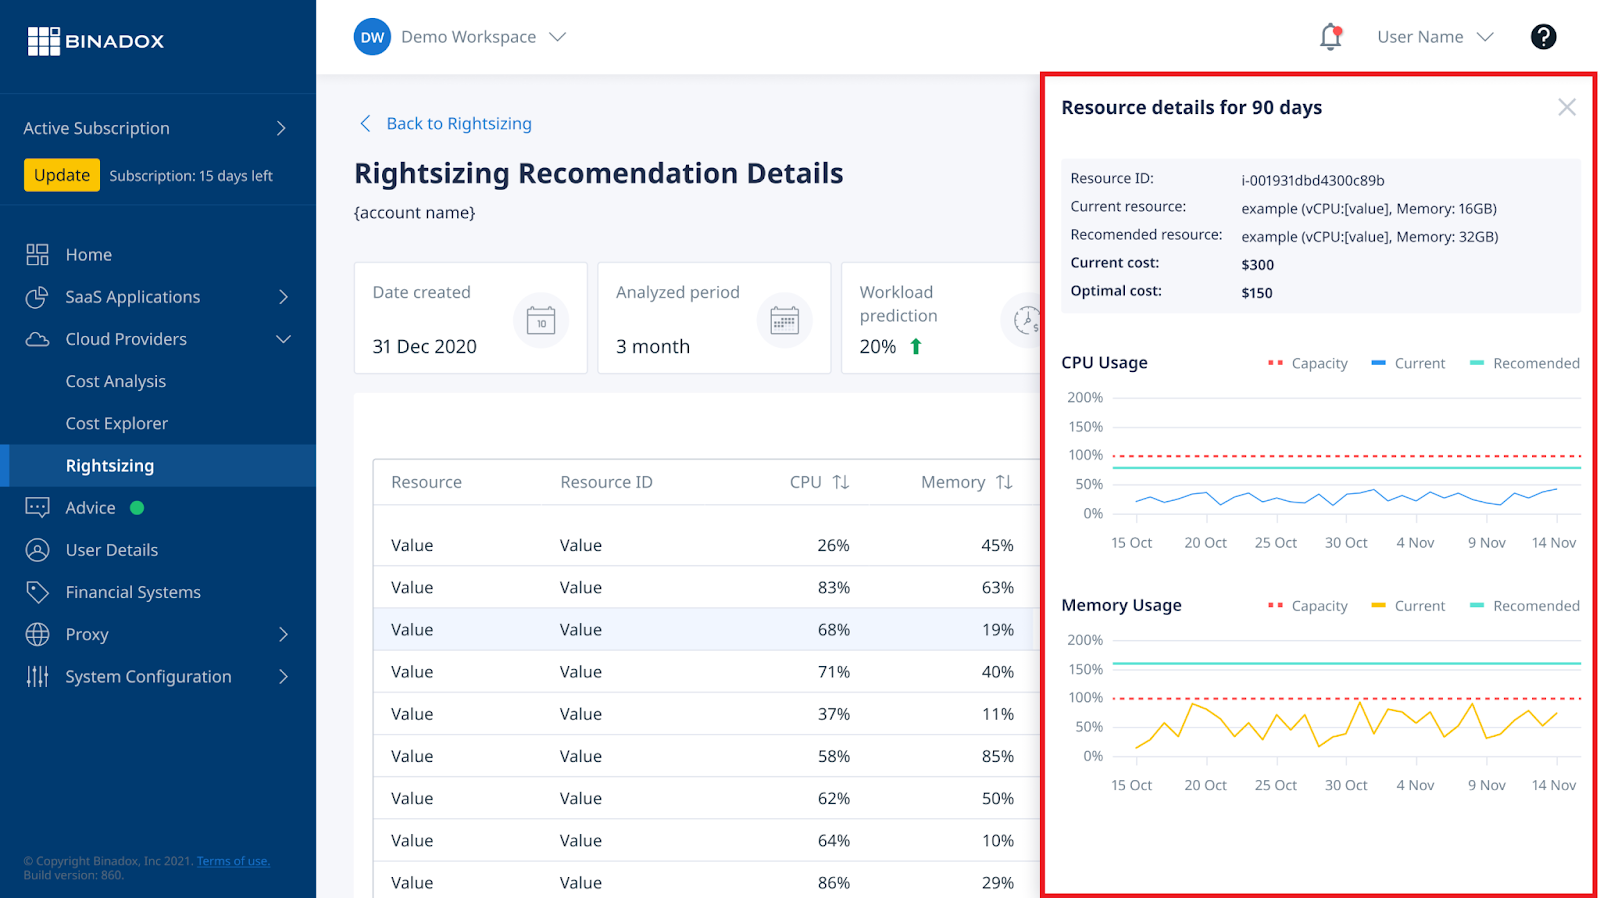Screen dimensions: 1600x898
Task: Click the green workload increase arrow
Action: pyautogui.click(x=916, y=347)
